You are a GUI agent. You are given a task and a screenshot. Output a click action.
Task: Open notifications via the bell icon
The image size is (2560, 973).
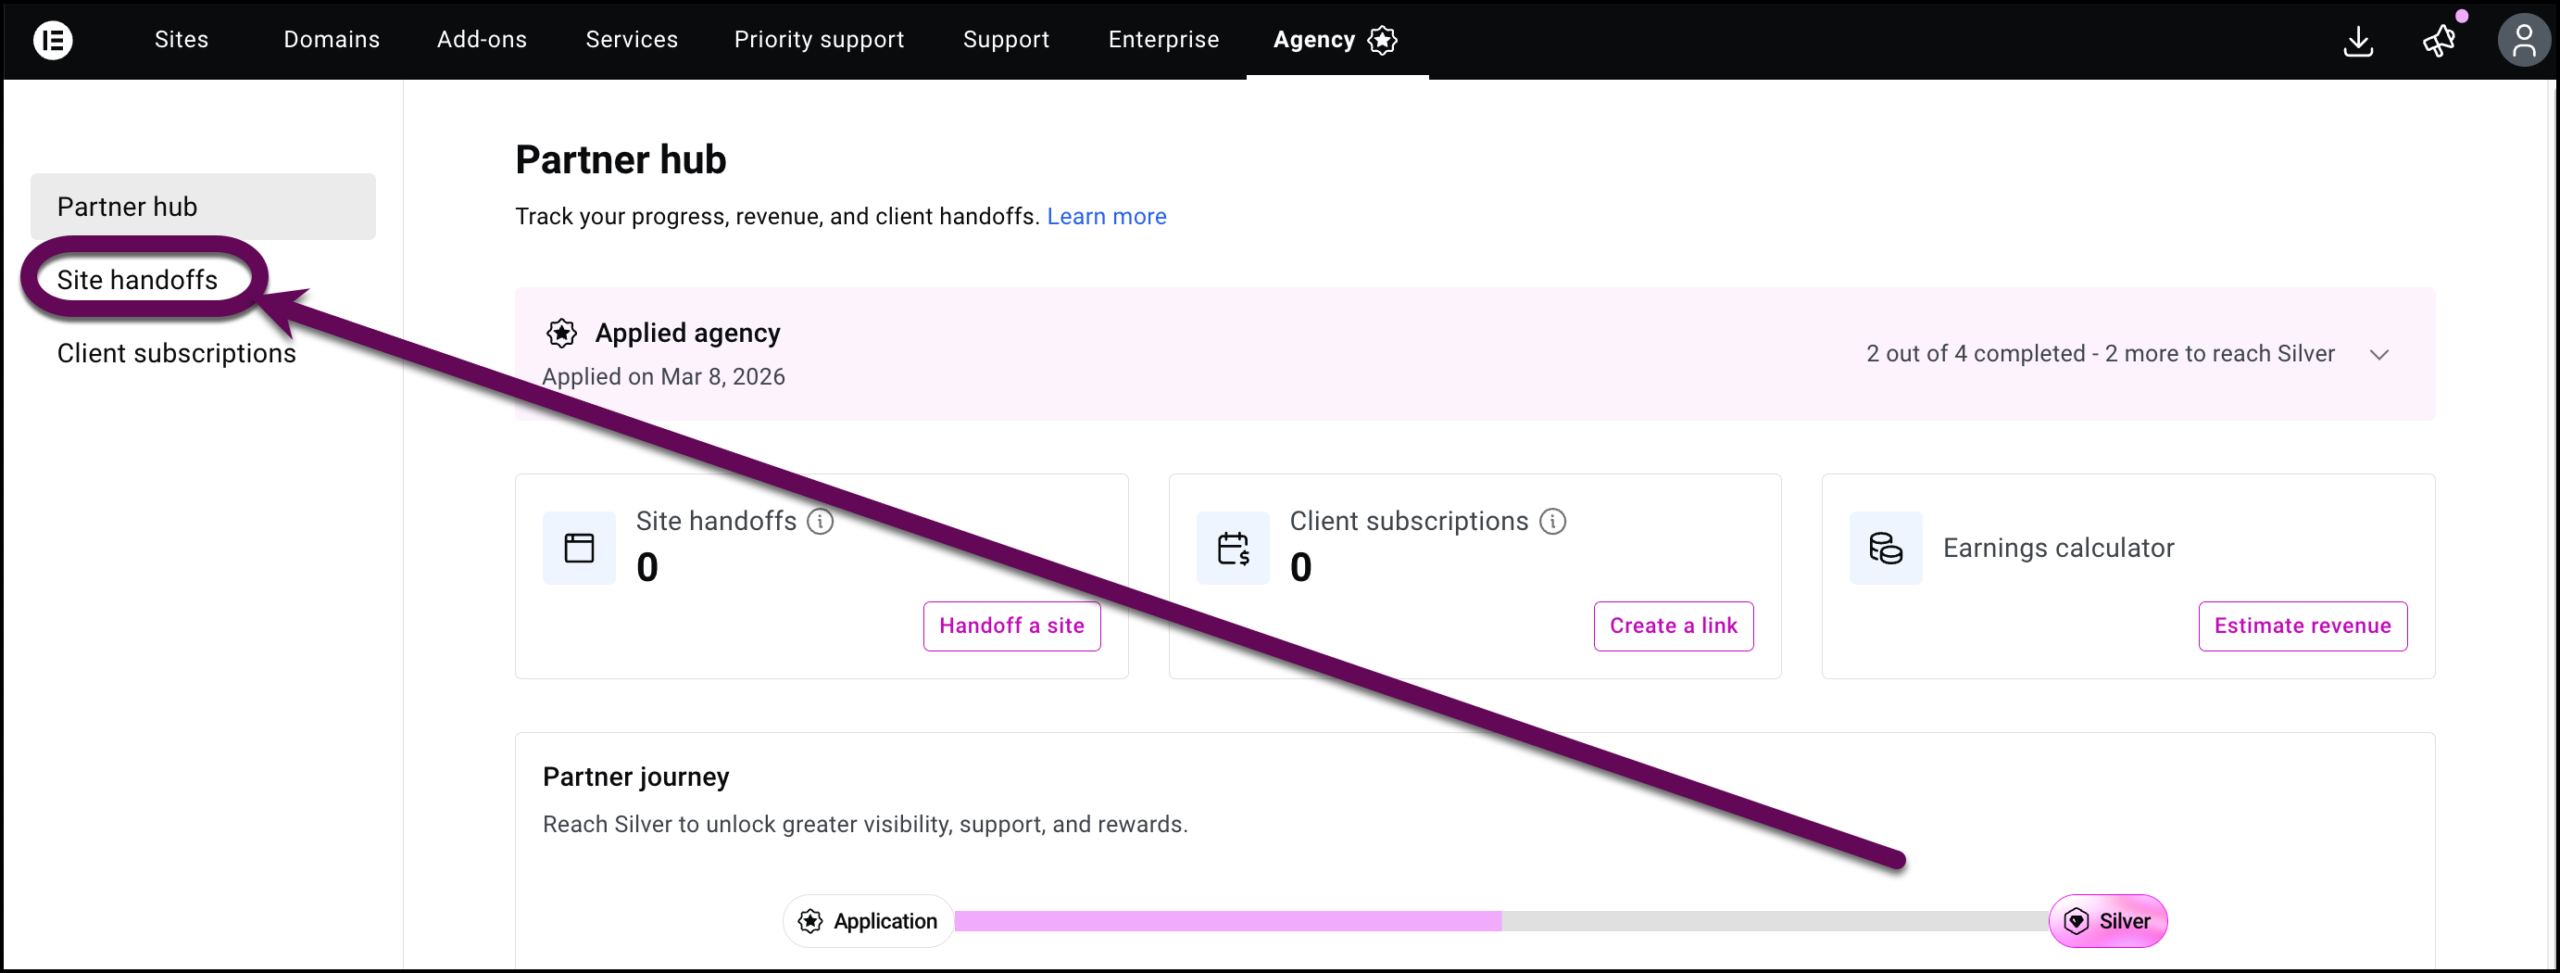click(x=2438, y=41)
